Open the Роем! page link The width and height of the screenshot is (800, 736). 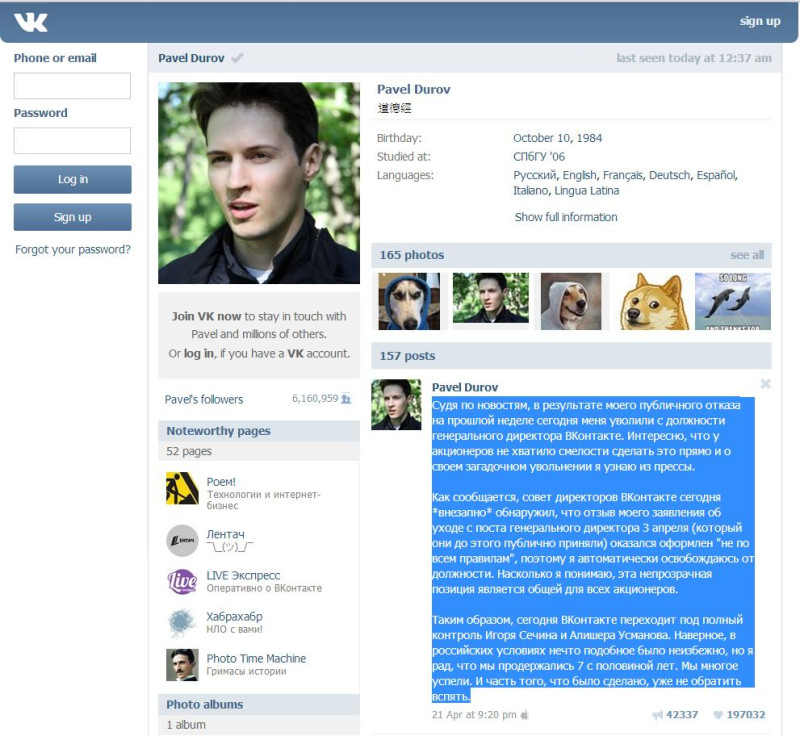221,481
